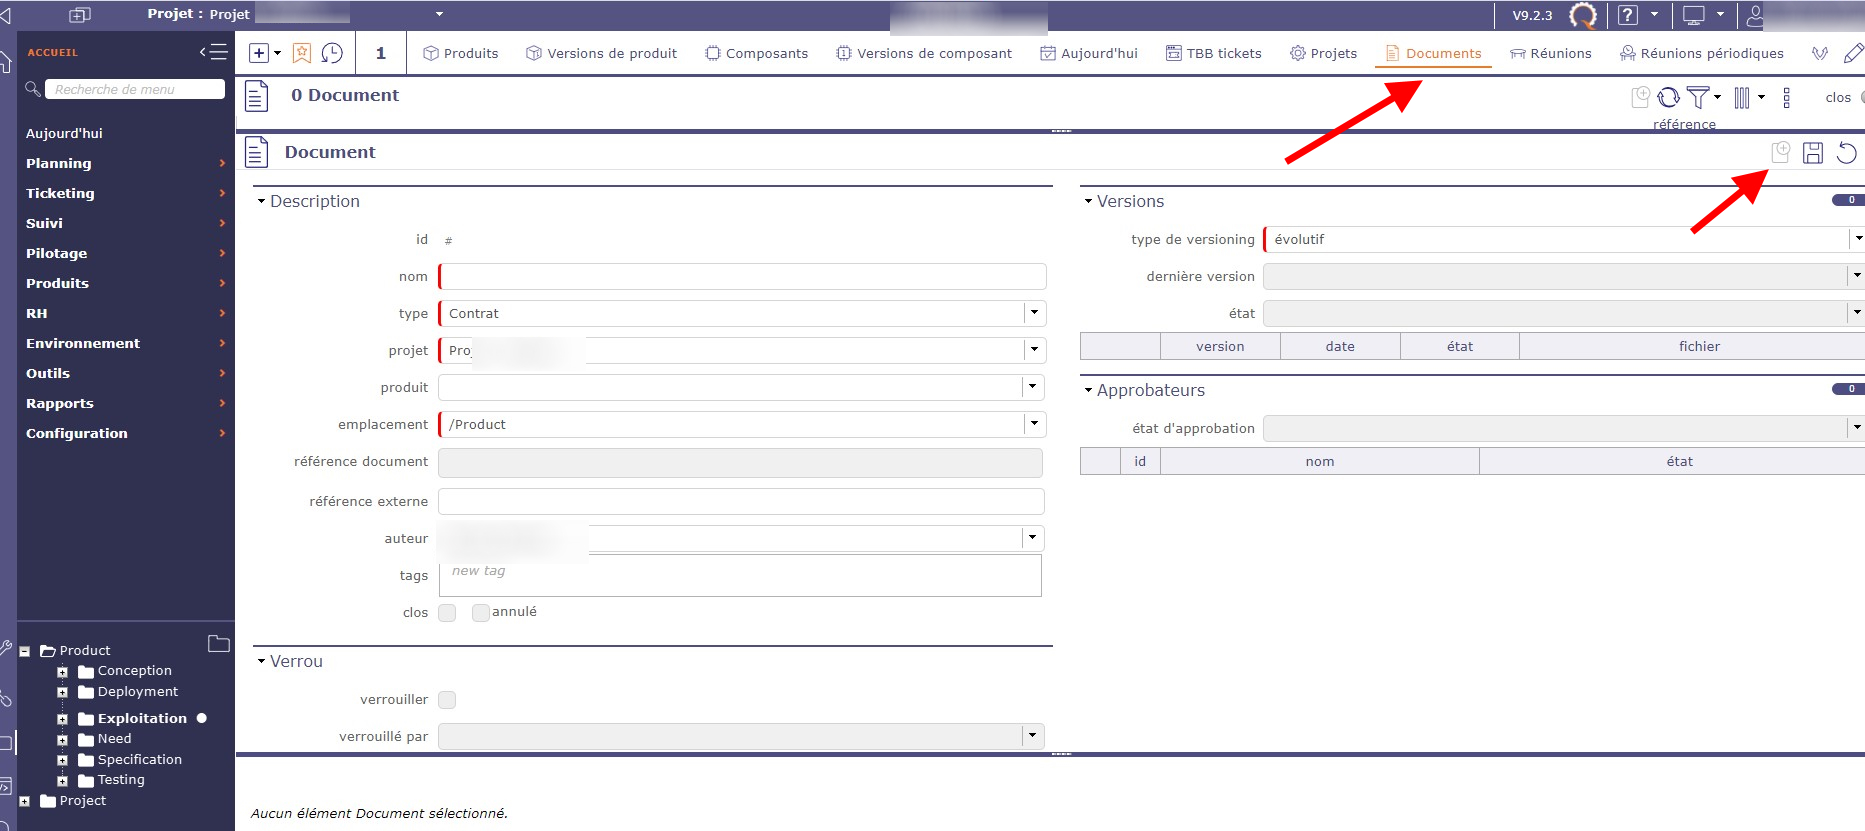Click the refresh list icon in toolbar
The width and height of the screenshot is (1865, 831).
(1668, 97)
